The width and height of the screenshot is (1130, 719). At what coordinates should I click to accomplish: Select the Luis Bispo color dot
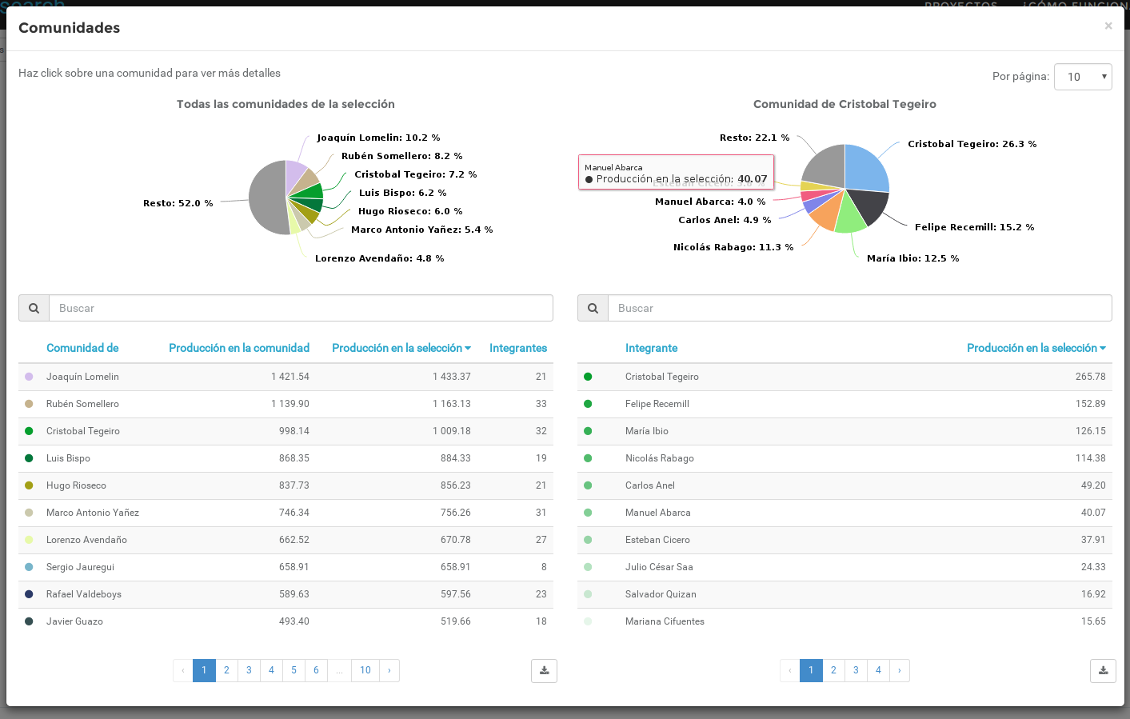(29, 458)
